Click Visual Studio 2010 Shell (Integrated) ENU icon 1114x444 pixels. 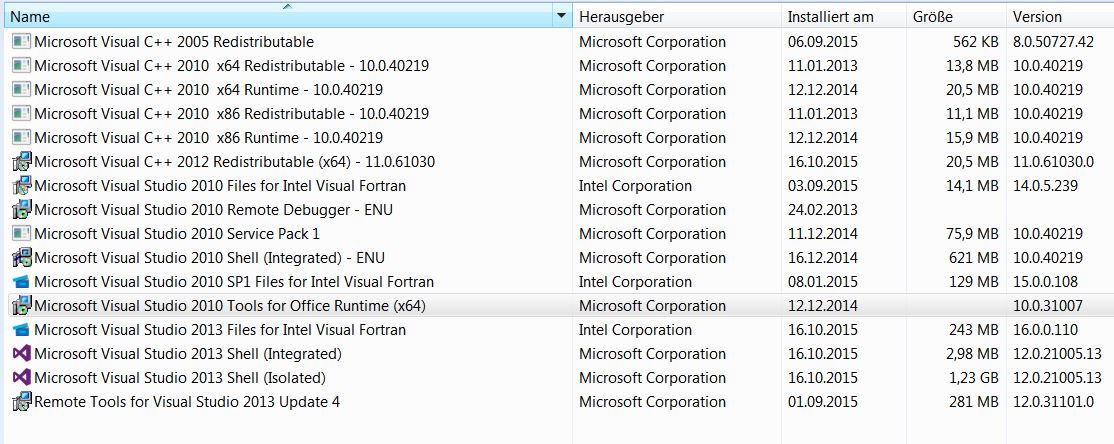[22, 258]
